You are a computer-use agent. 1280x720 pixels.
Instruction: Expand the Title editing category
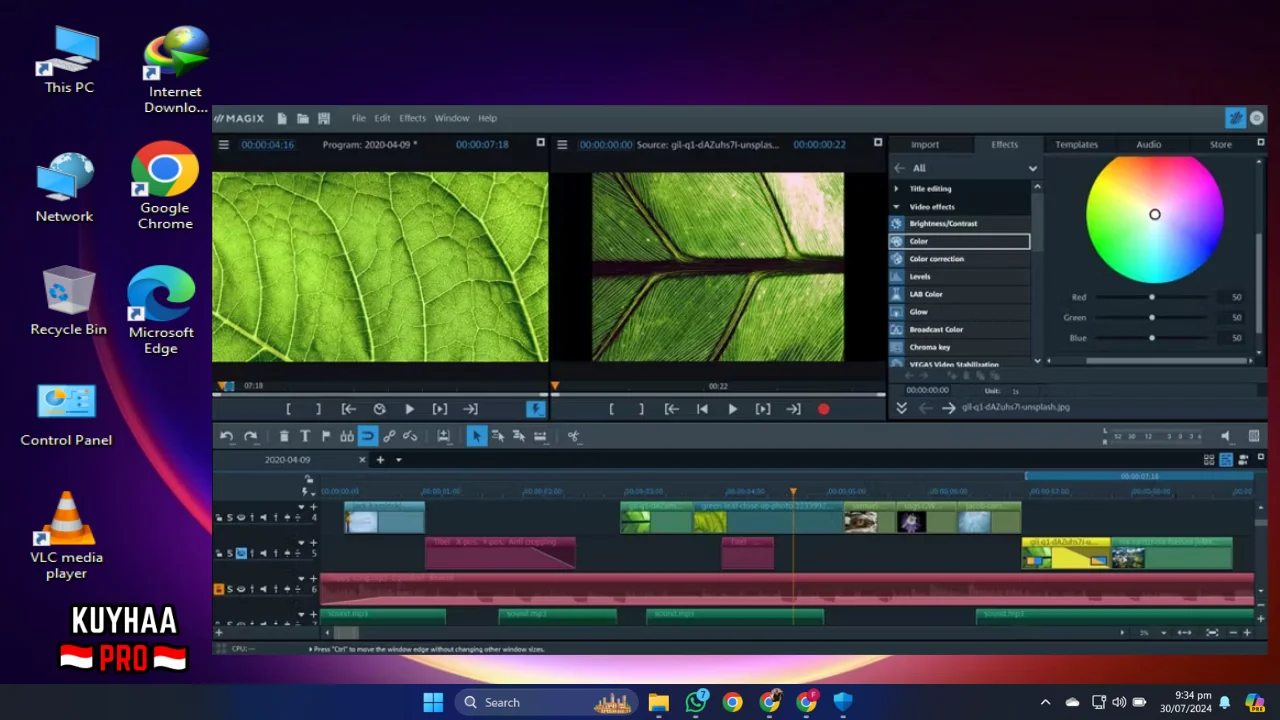coord(896,188)
